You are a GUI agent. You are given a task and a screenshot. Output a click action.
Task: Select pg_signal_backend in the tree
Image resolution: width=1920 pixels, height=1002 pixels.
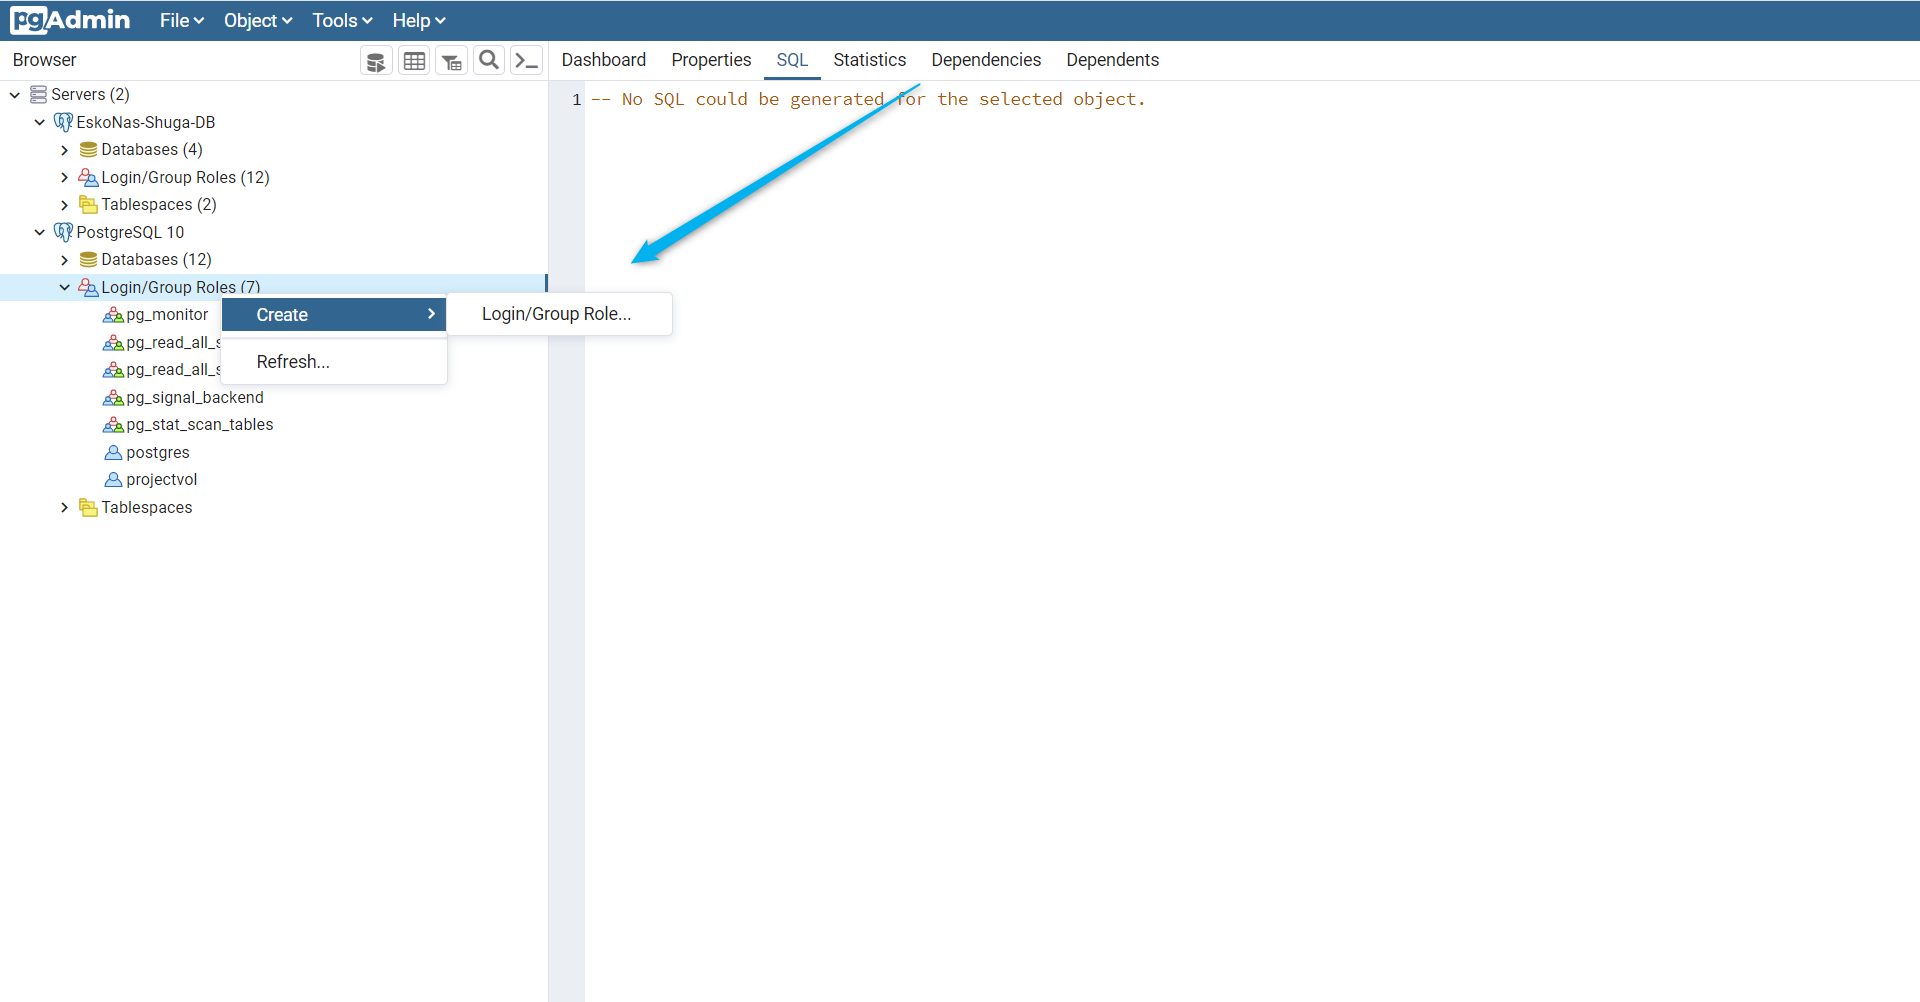click(x=195, y=397)
